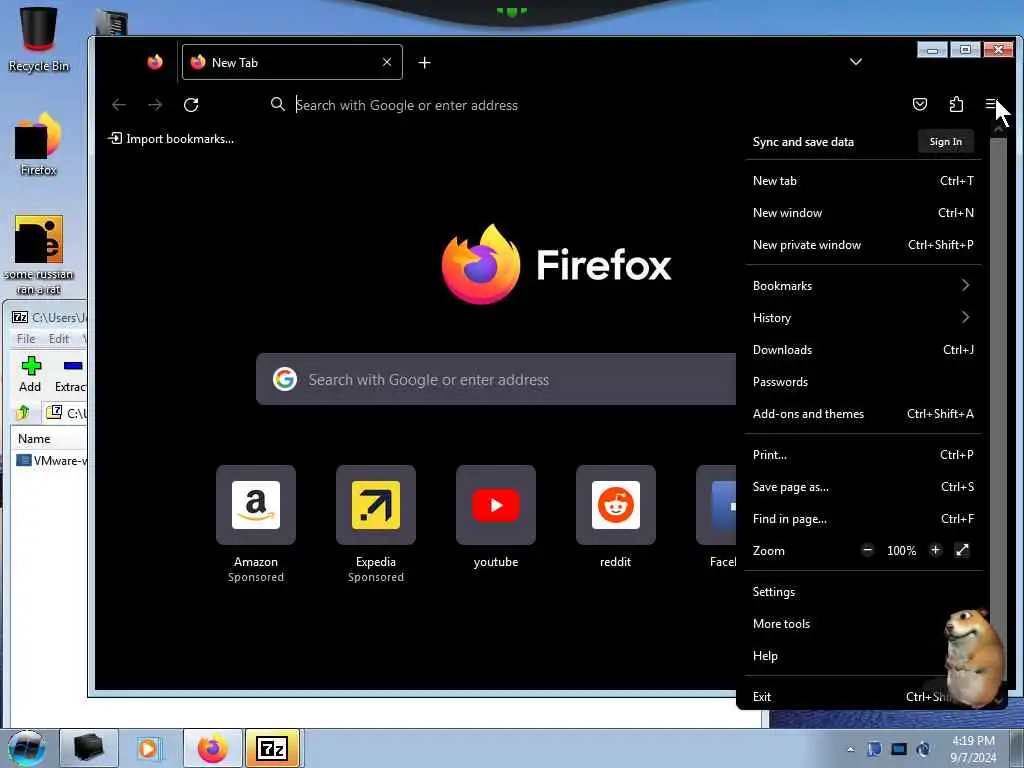
Task: Open Downloads from the menu
Action: pyautogui.click(x=863, y=349)
